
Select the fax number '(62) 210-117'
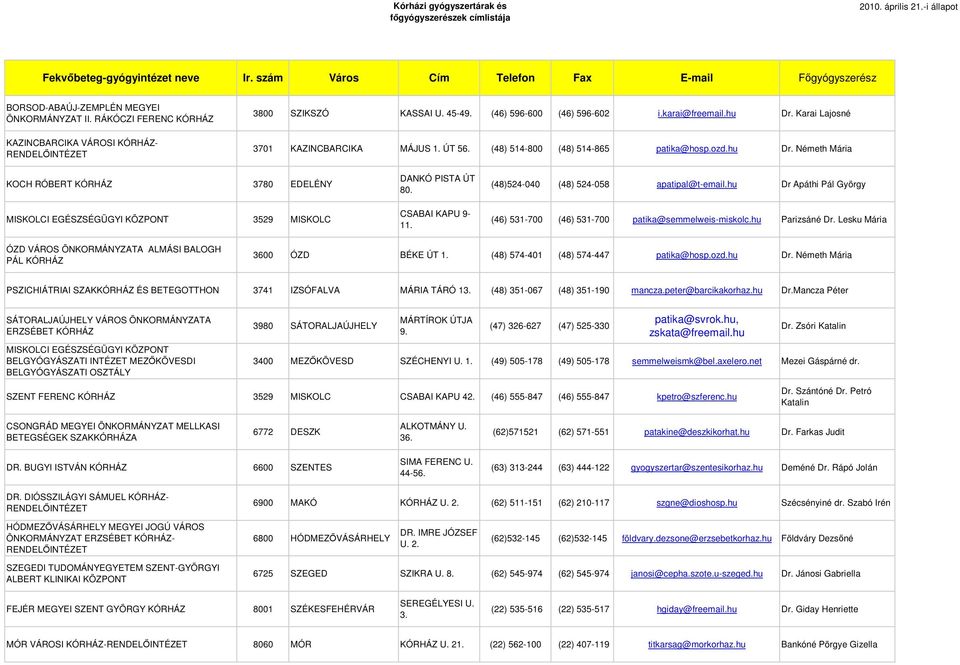click(x=583, y=503)
